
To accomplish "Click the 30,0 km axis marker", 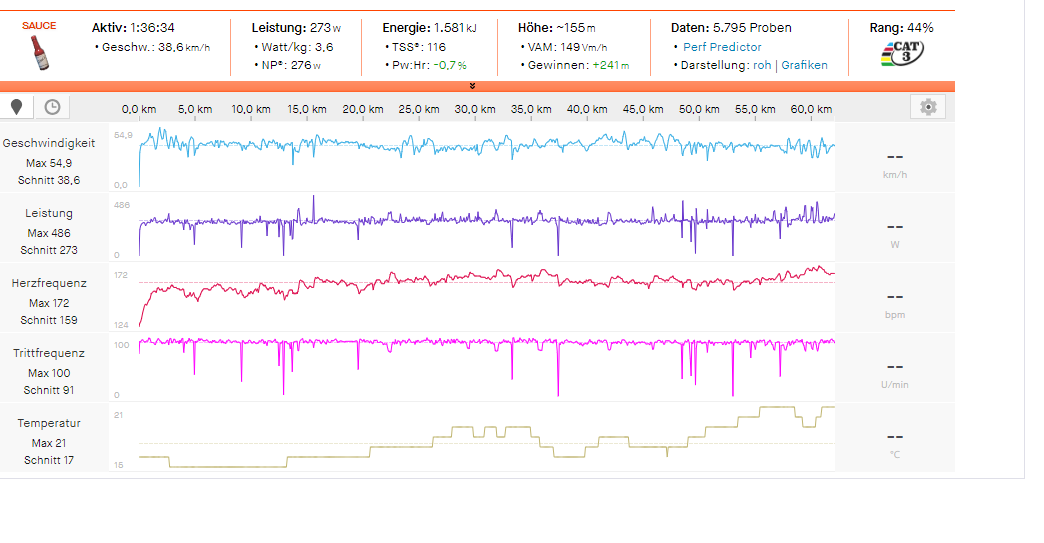I will [475, 109].
